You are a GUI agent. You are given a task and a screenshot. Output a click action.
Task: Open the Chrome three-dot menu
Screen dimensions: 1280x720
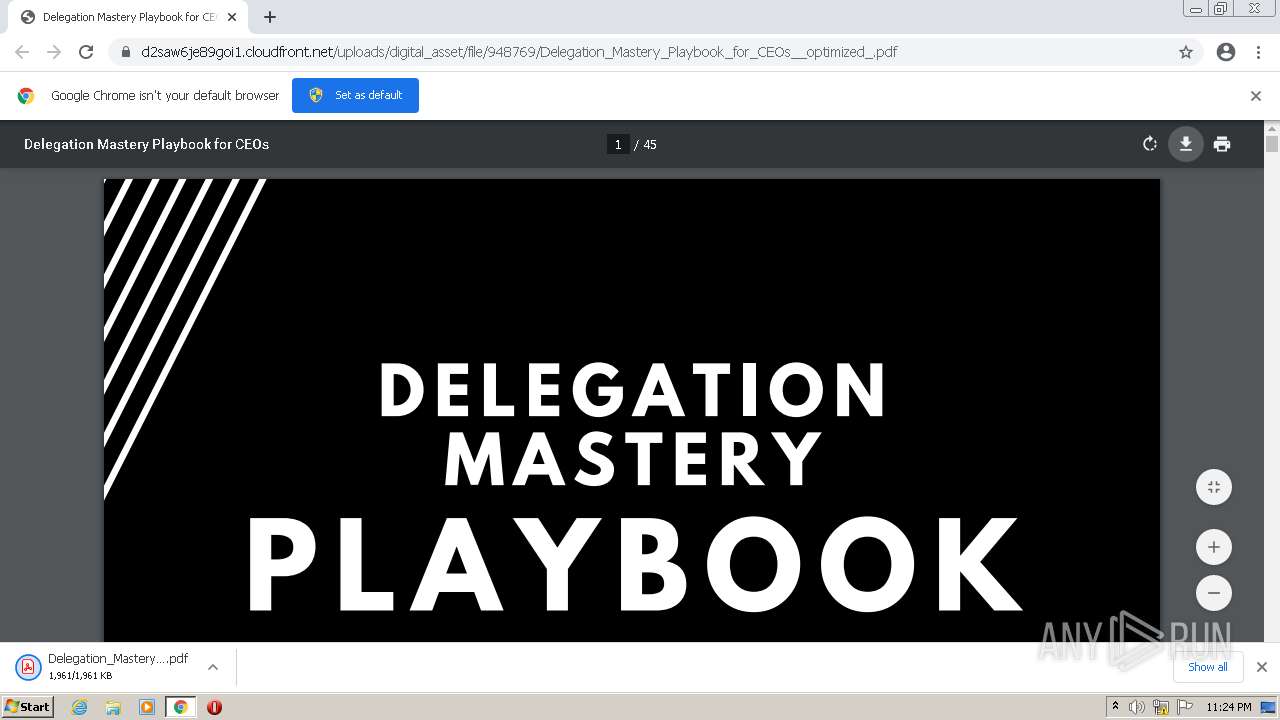pyautogui.click(x=1258, y=52)
